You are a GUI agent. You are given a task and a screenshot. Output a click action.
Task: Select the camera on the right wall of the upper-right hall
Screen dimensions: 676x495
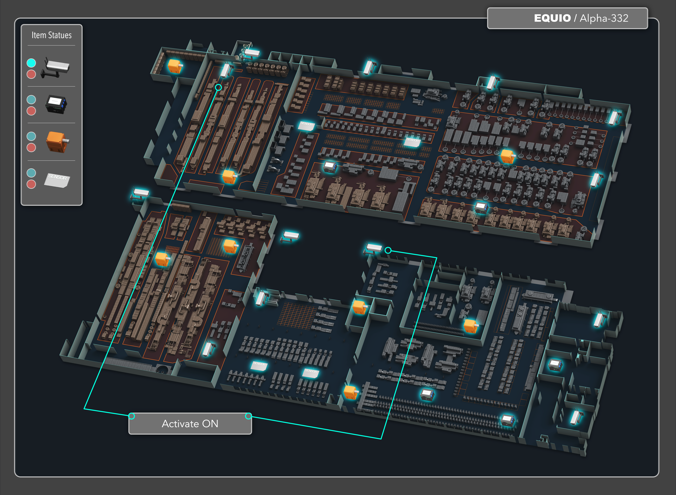pyautogui.click(x=596, y=179)
